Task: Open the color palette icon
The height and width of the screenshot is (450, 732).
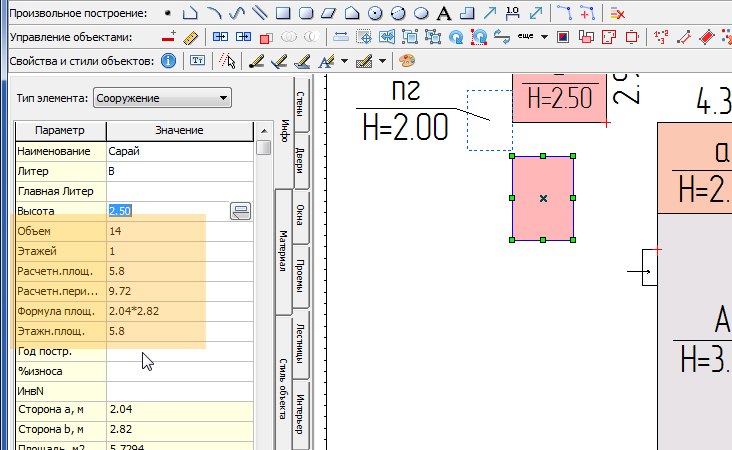Action: 406,61
